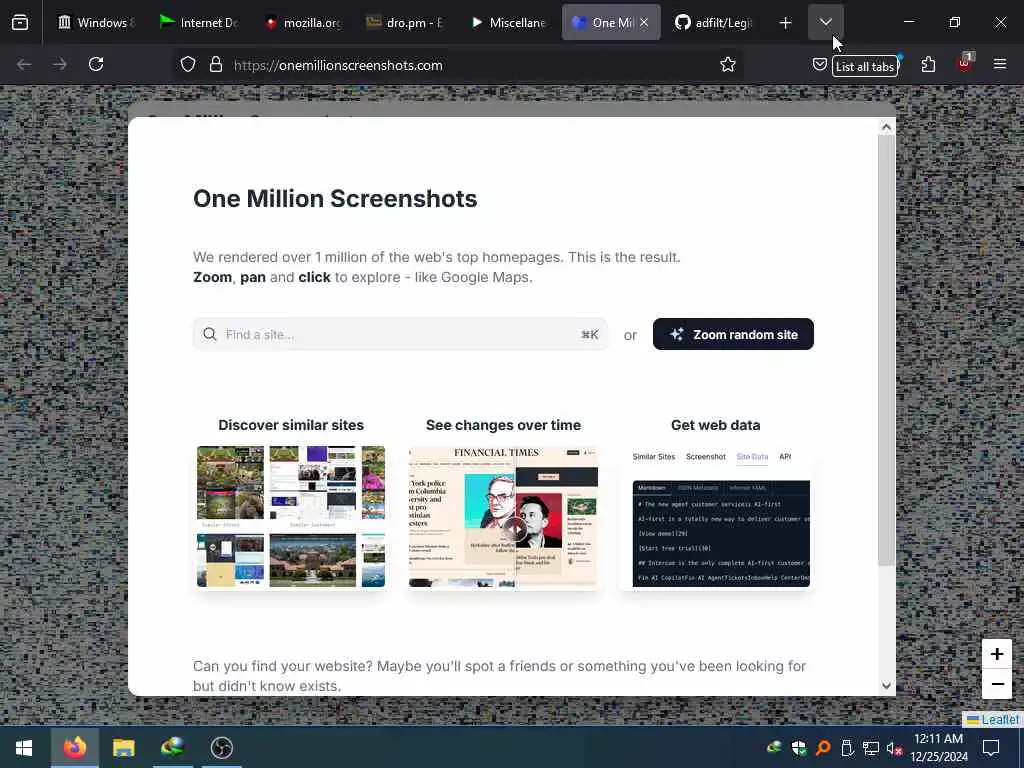Open the globe app taskbar icon

[x=172, y=747]
